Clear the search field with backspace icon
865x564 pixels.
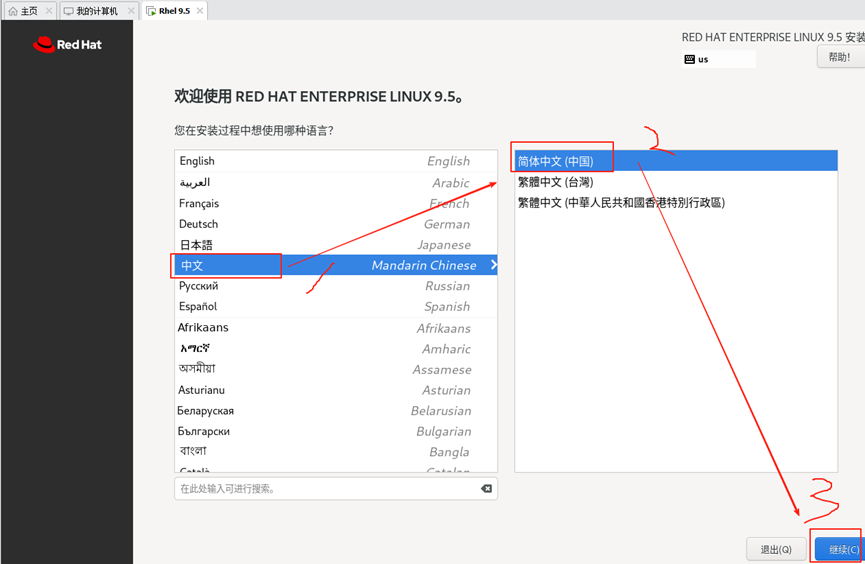pyautogui.click(x=486, y=488)
